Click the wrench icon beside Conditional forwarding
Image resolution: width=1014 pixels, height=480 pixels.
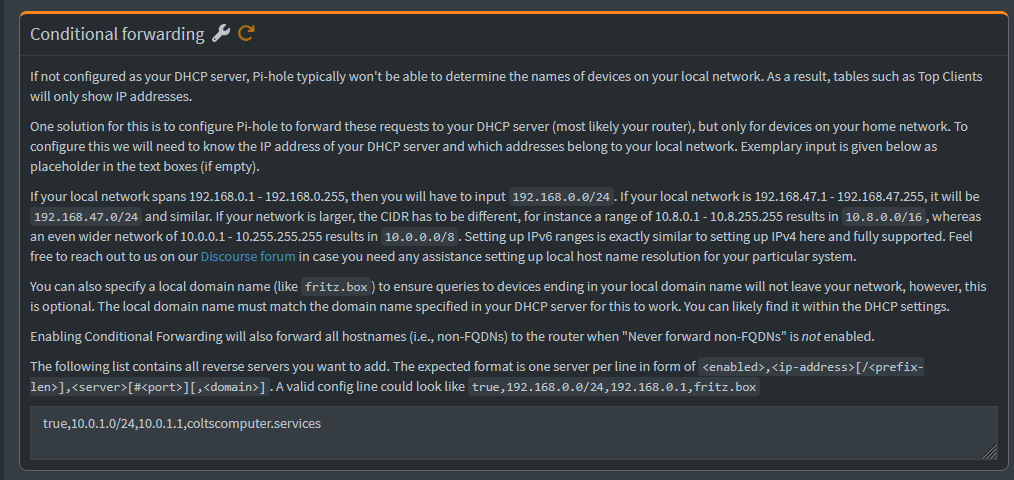[221, 33]
